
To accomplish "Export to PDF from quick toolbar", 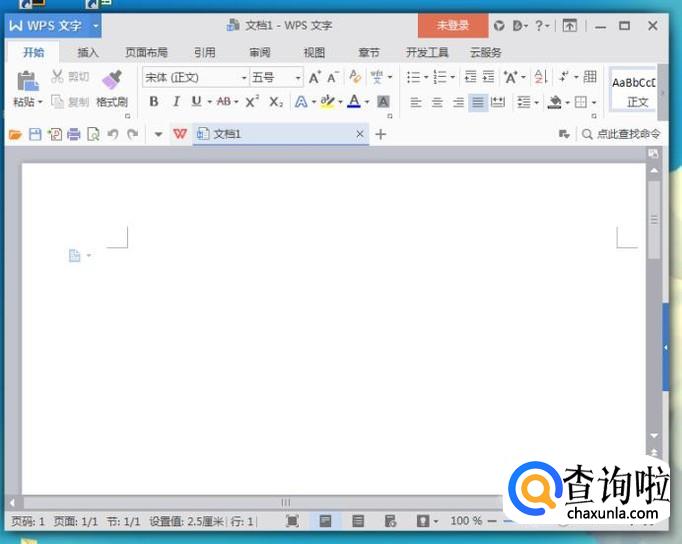I will tap(55, 134).
